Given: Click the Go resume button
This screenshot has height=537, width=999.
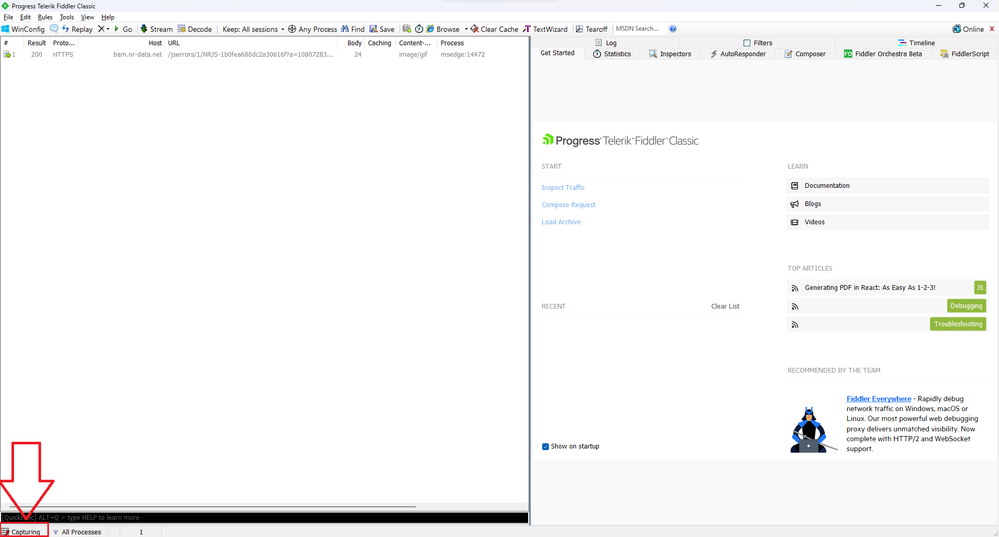Looking at the screenshot, I should 123,29.
